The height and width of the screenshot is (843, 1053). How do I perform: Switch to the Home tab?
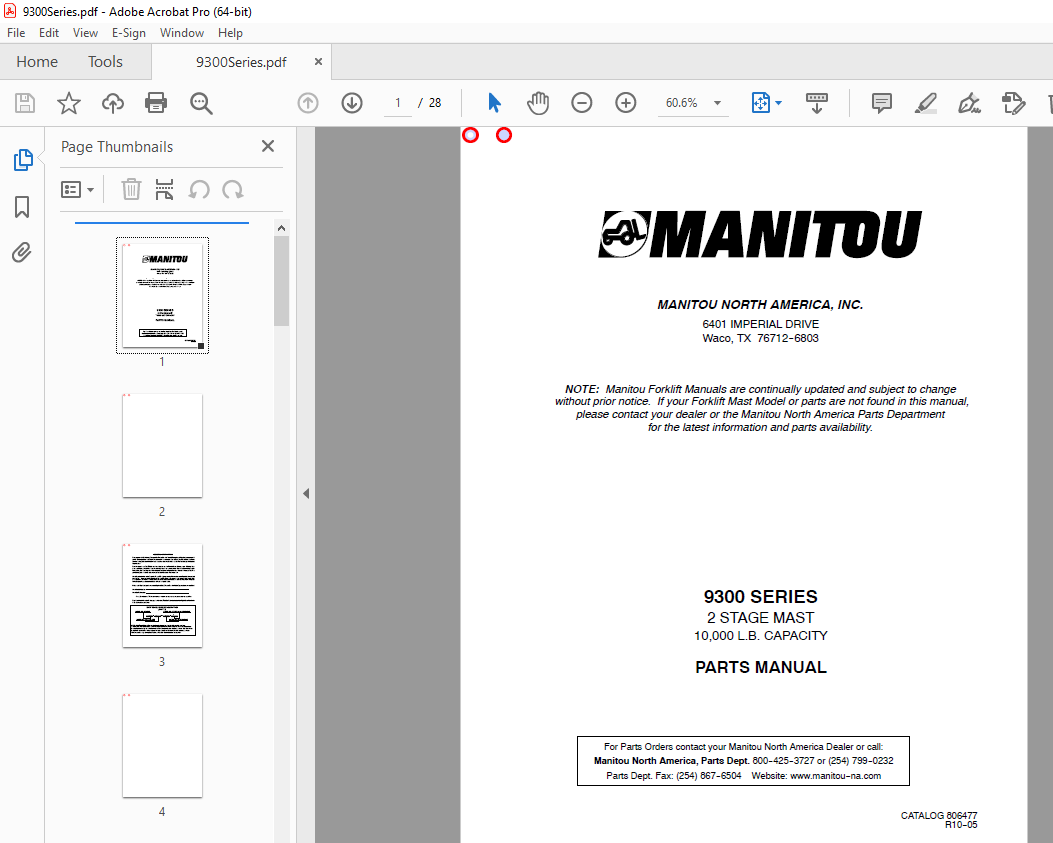(x=37, y=62)
